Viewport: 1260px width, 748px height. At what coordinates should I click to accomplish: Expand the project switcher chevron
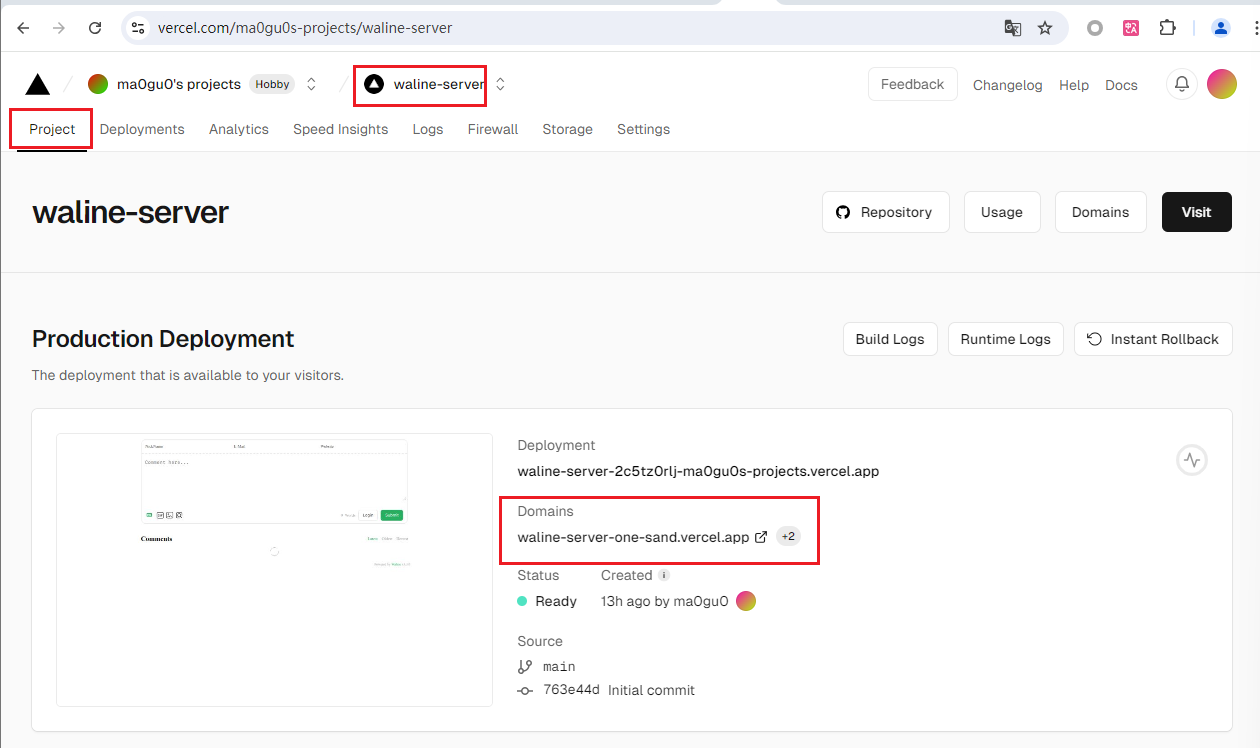coord(500,84)
